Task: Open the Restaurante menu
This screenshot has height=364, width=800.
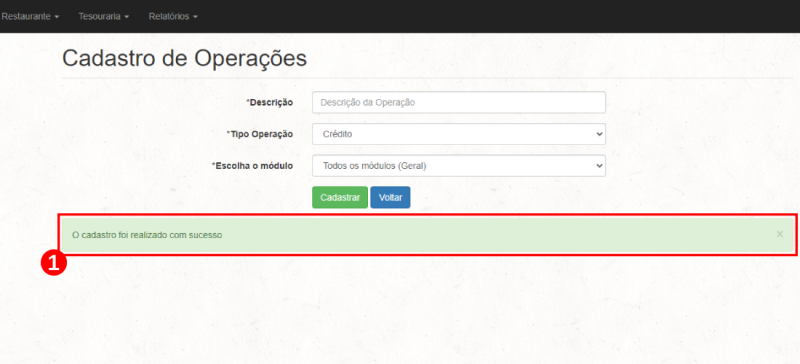Action: click(30, 16)
